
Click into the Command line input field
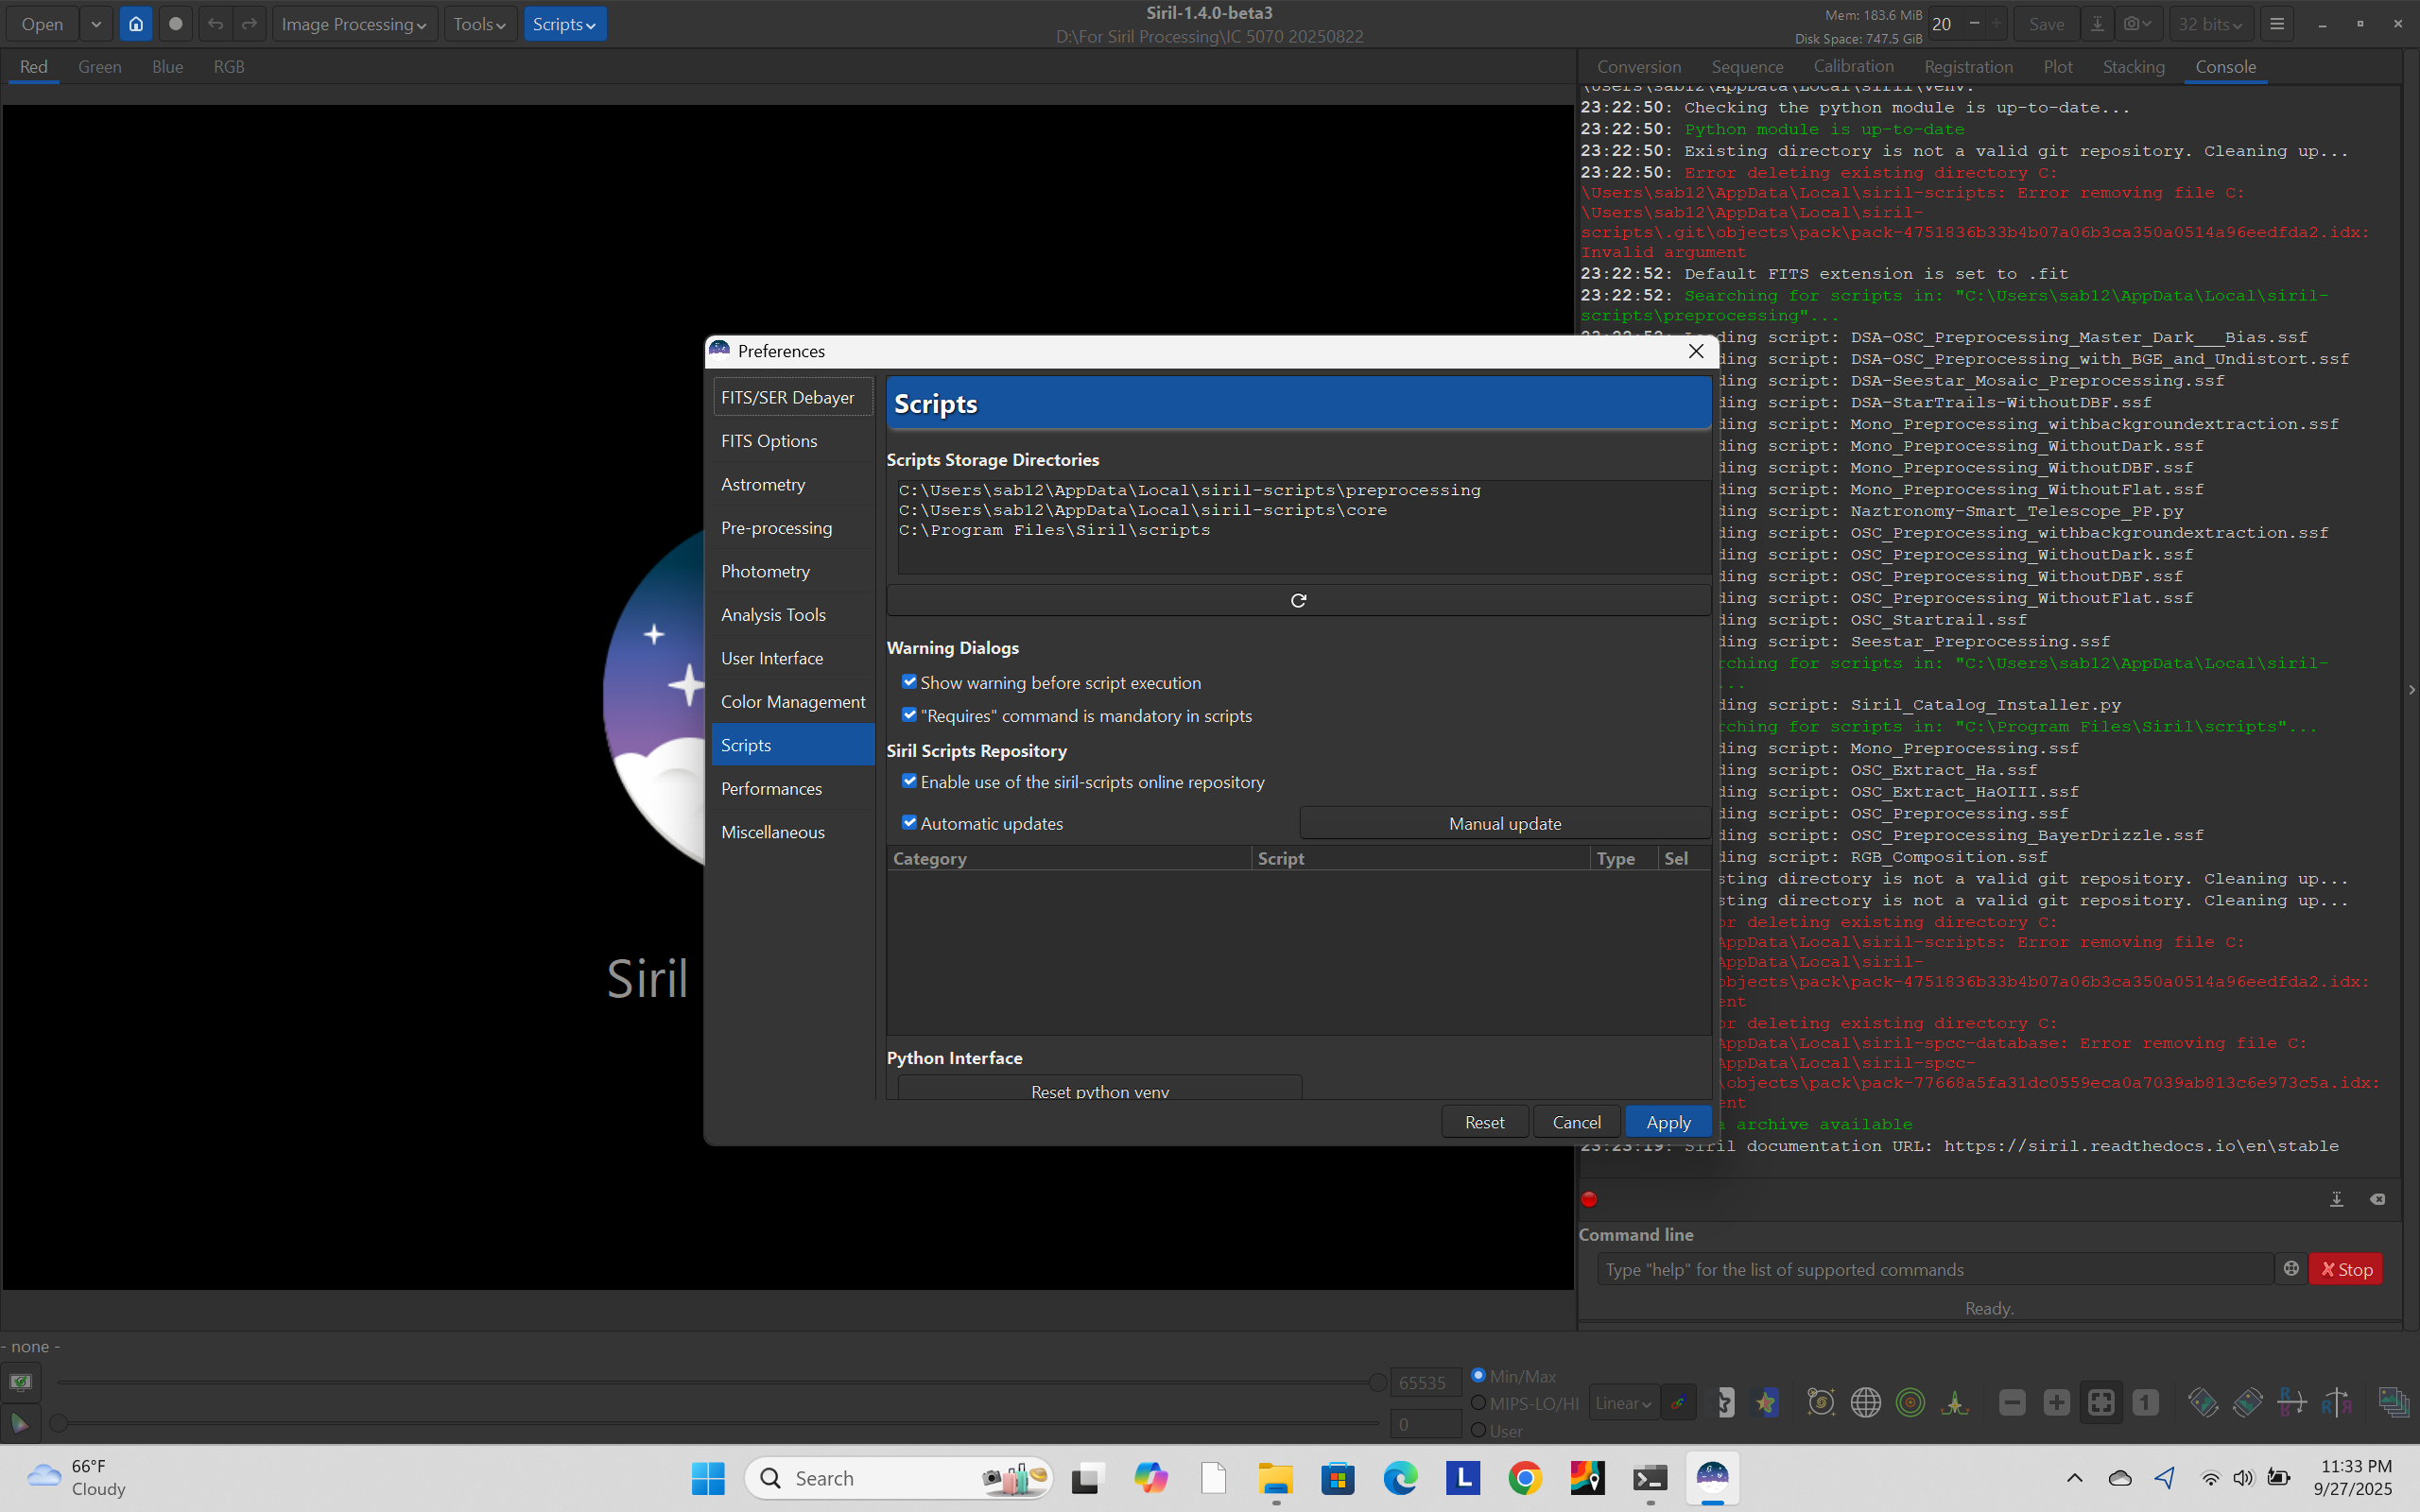pos(1933,1269)
